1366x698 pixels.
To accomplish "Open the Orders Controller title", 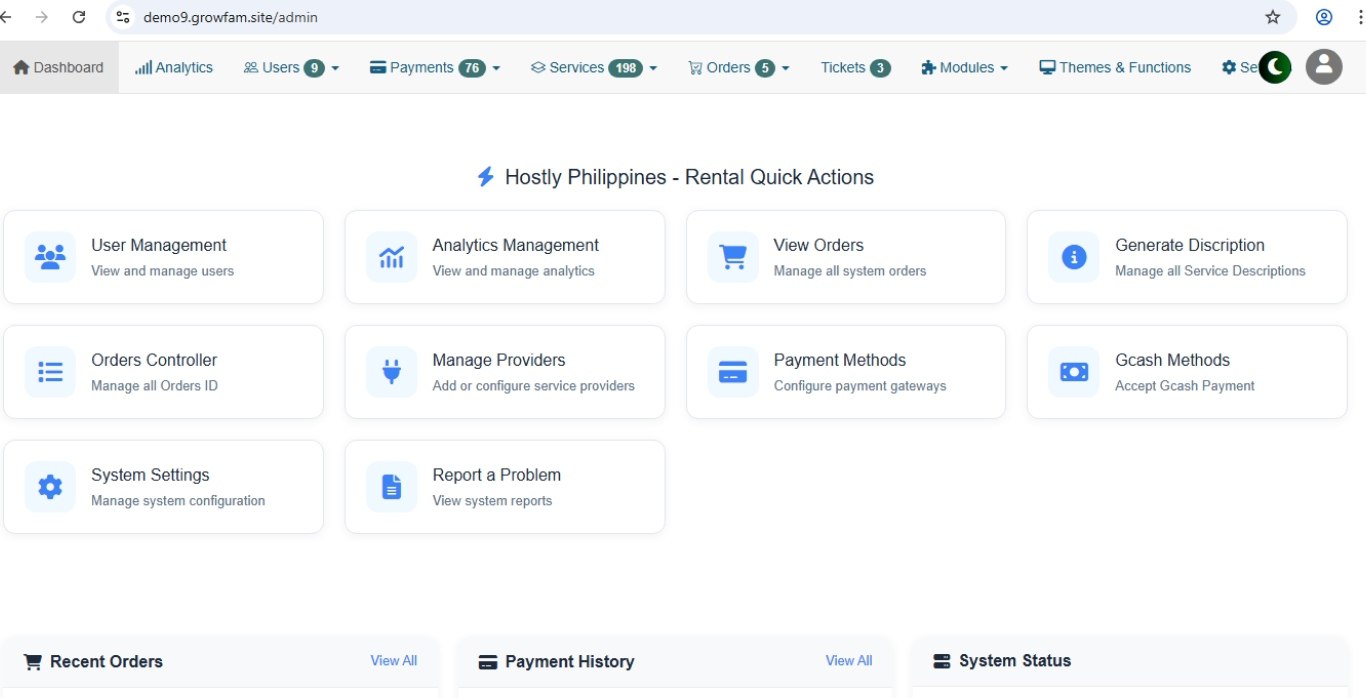I will pos(154,360).
